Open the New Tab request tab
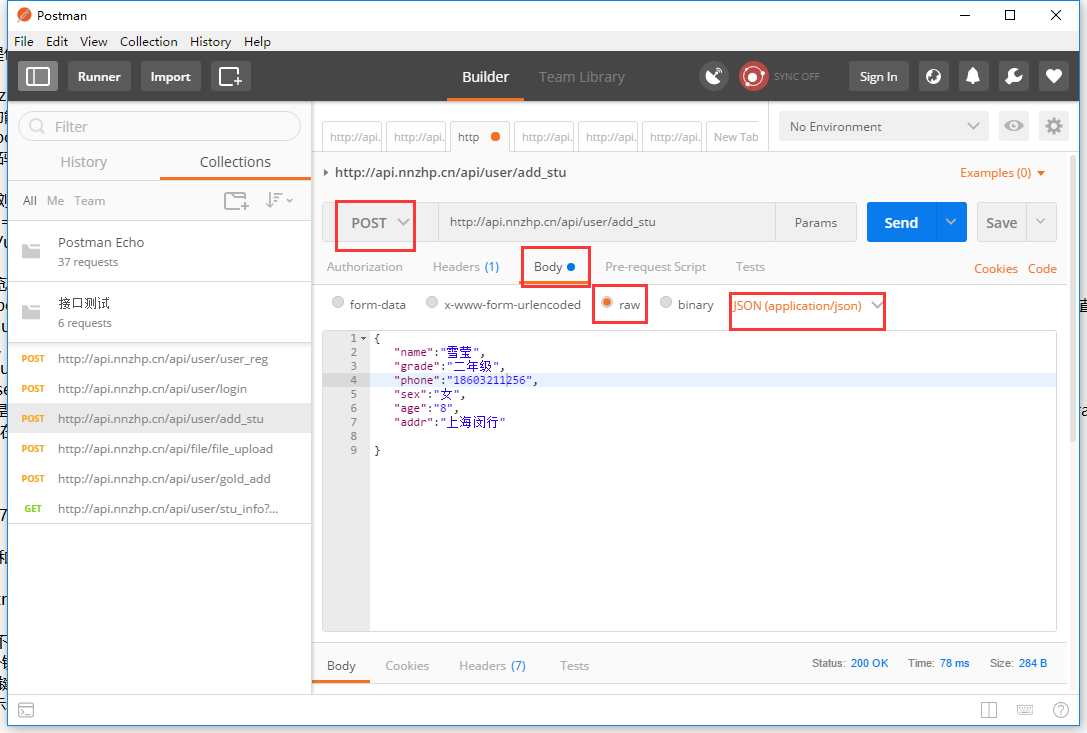Screen dimensions: 1087x733 coord(736,137)
